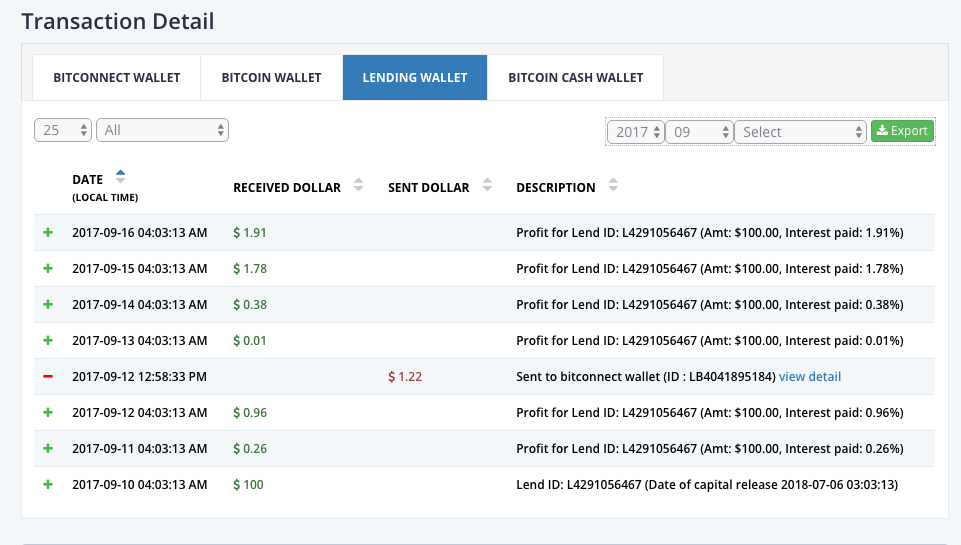Click the Date of capital release description
This screenshot has width=961, height=545.
tap(707, 484)
